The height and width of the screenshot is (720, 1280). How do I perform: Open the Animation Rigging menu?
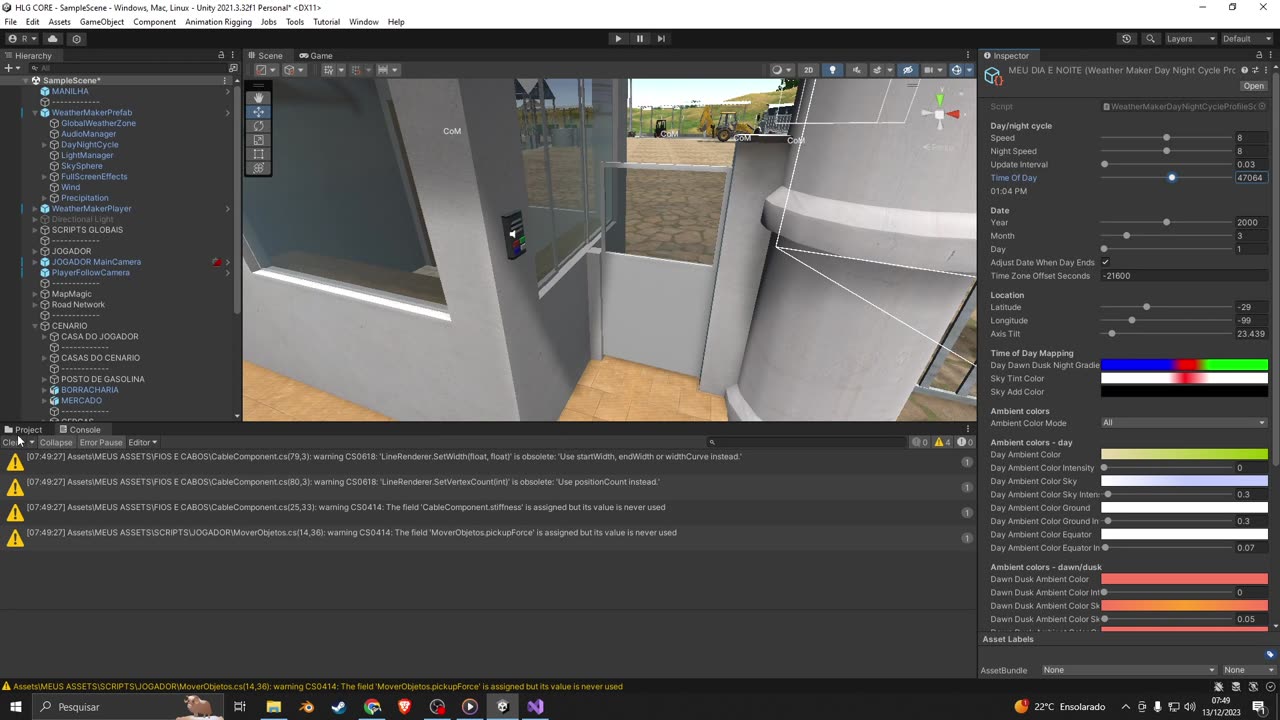click(218, 22)
